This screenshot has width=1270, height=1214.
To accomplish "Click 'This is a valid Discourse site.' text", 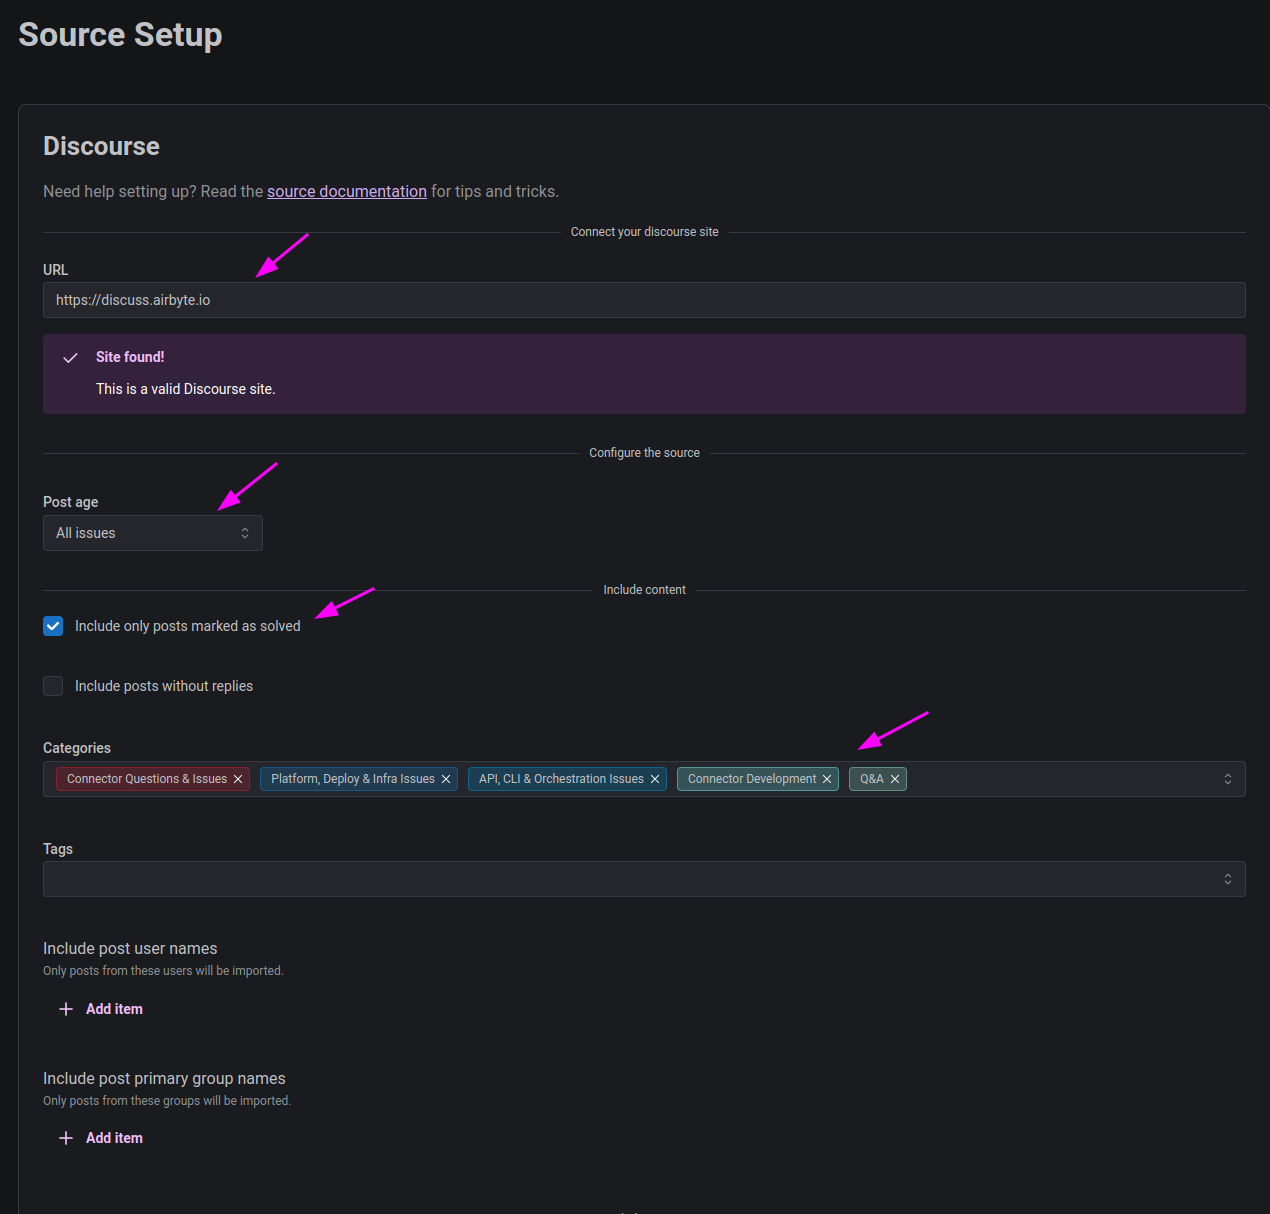I will tap(186, 389).
